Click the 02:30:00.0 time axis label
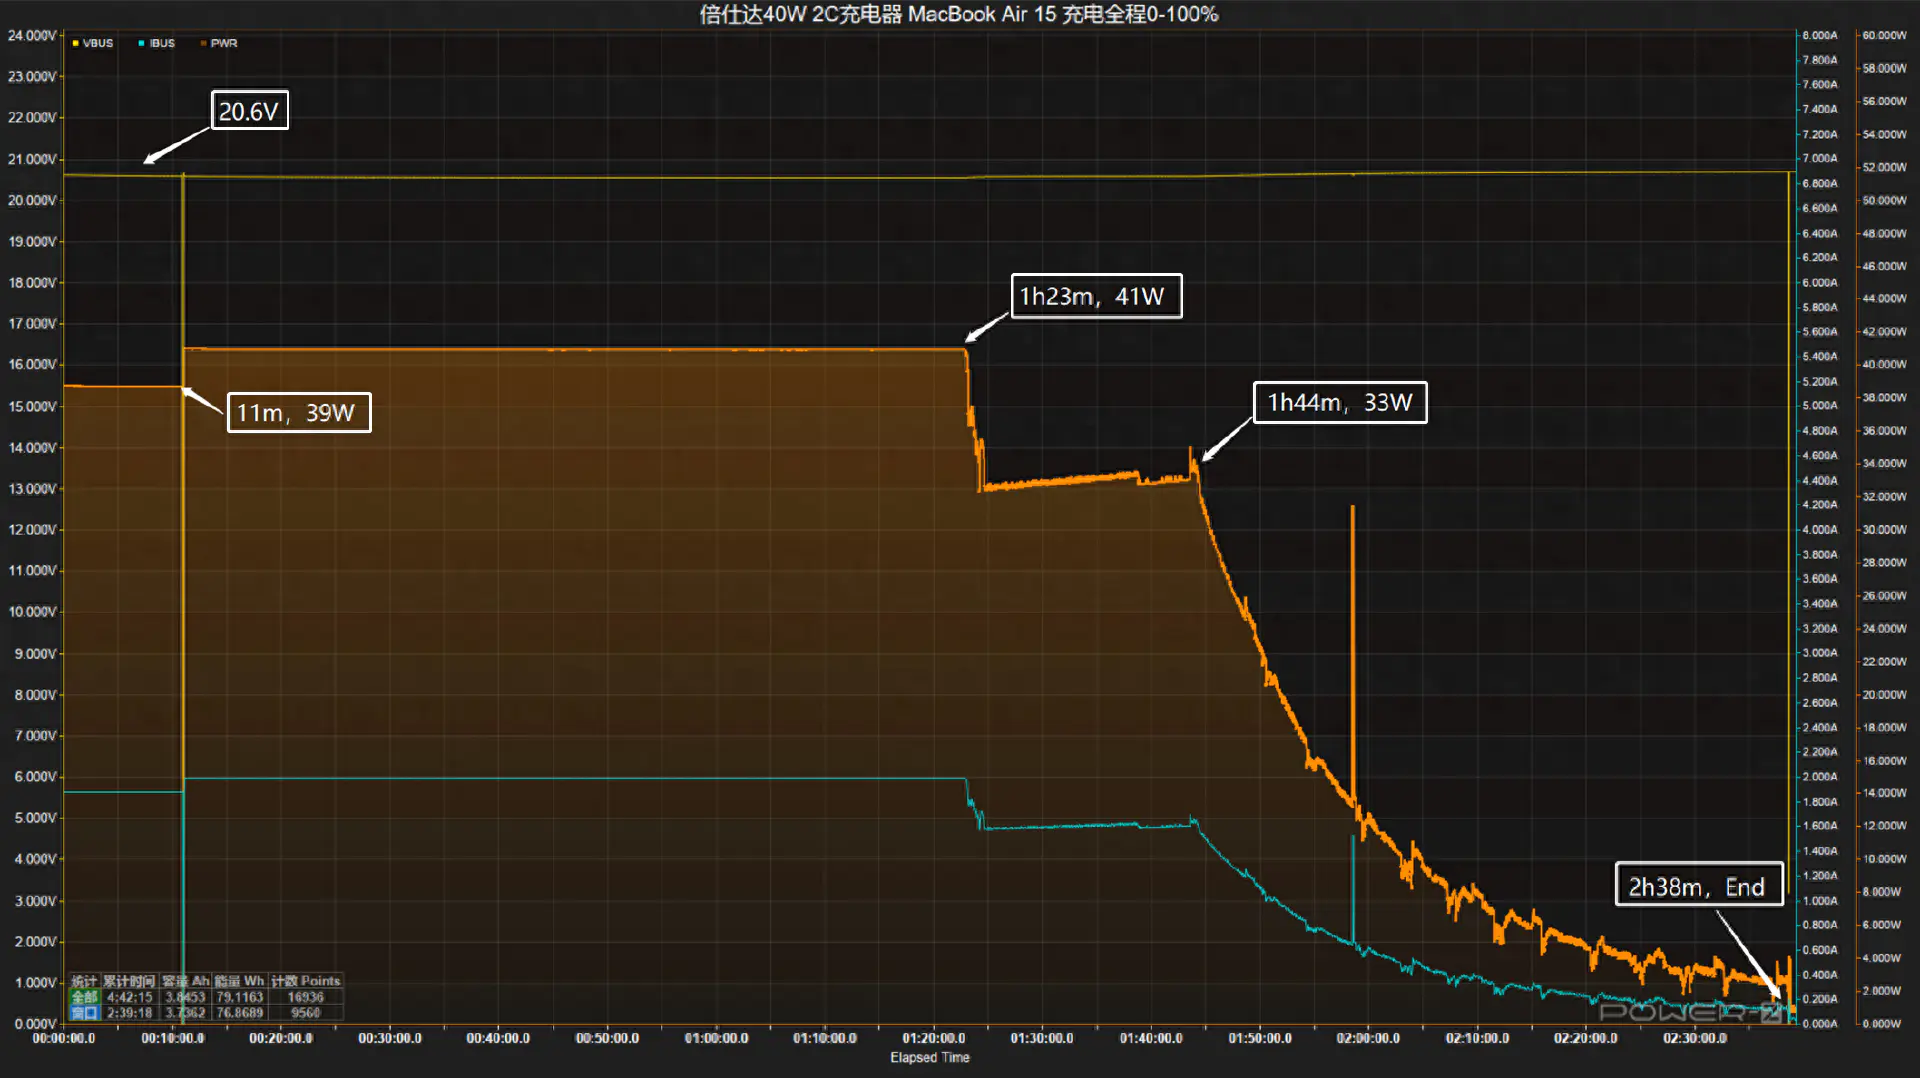Screen dimensions: 1920x1078 click(1694, 1038)
